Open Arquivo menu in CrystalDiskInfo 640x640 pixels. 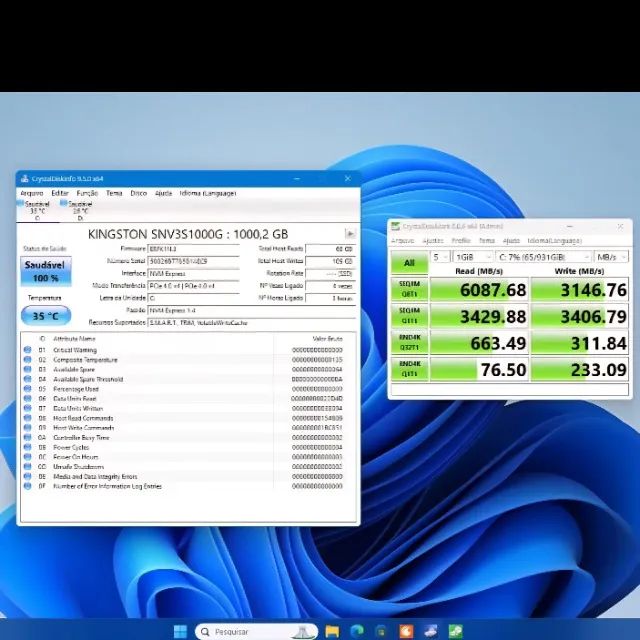pos(32,193)
